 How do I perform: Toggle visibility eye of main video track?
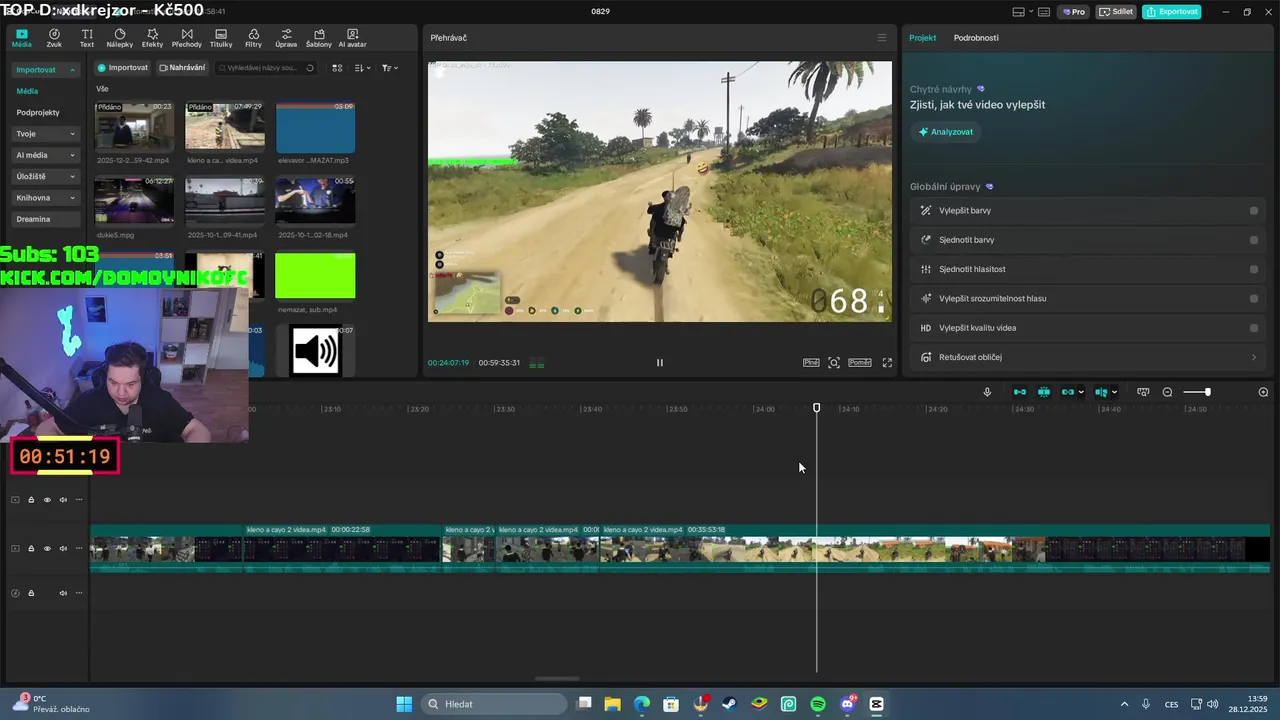(x=47, y=548)
